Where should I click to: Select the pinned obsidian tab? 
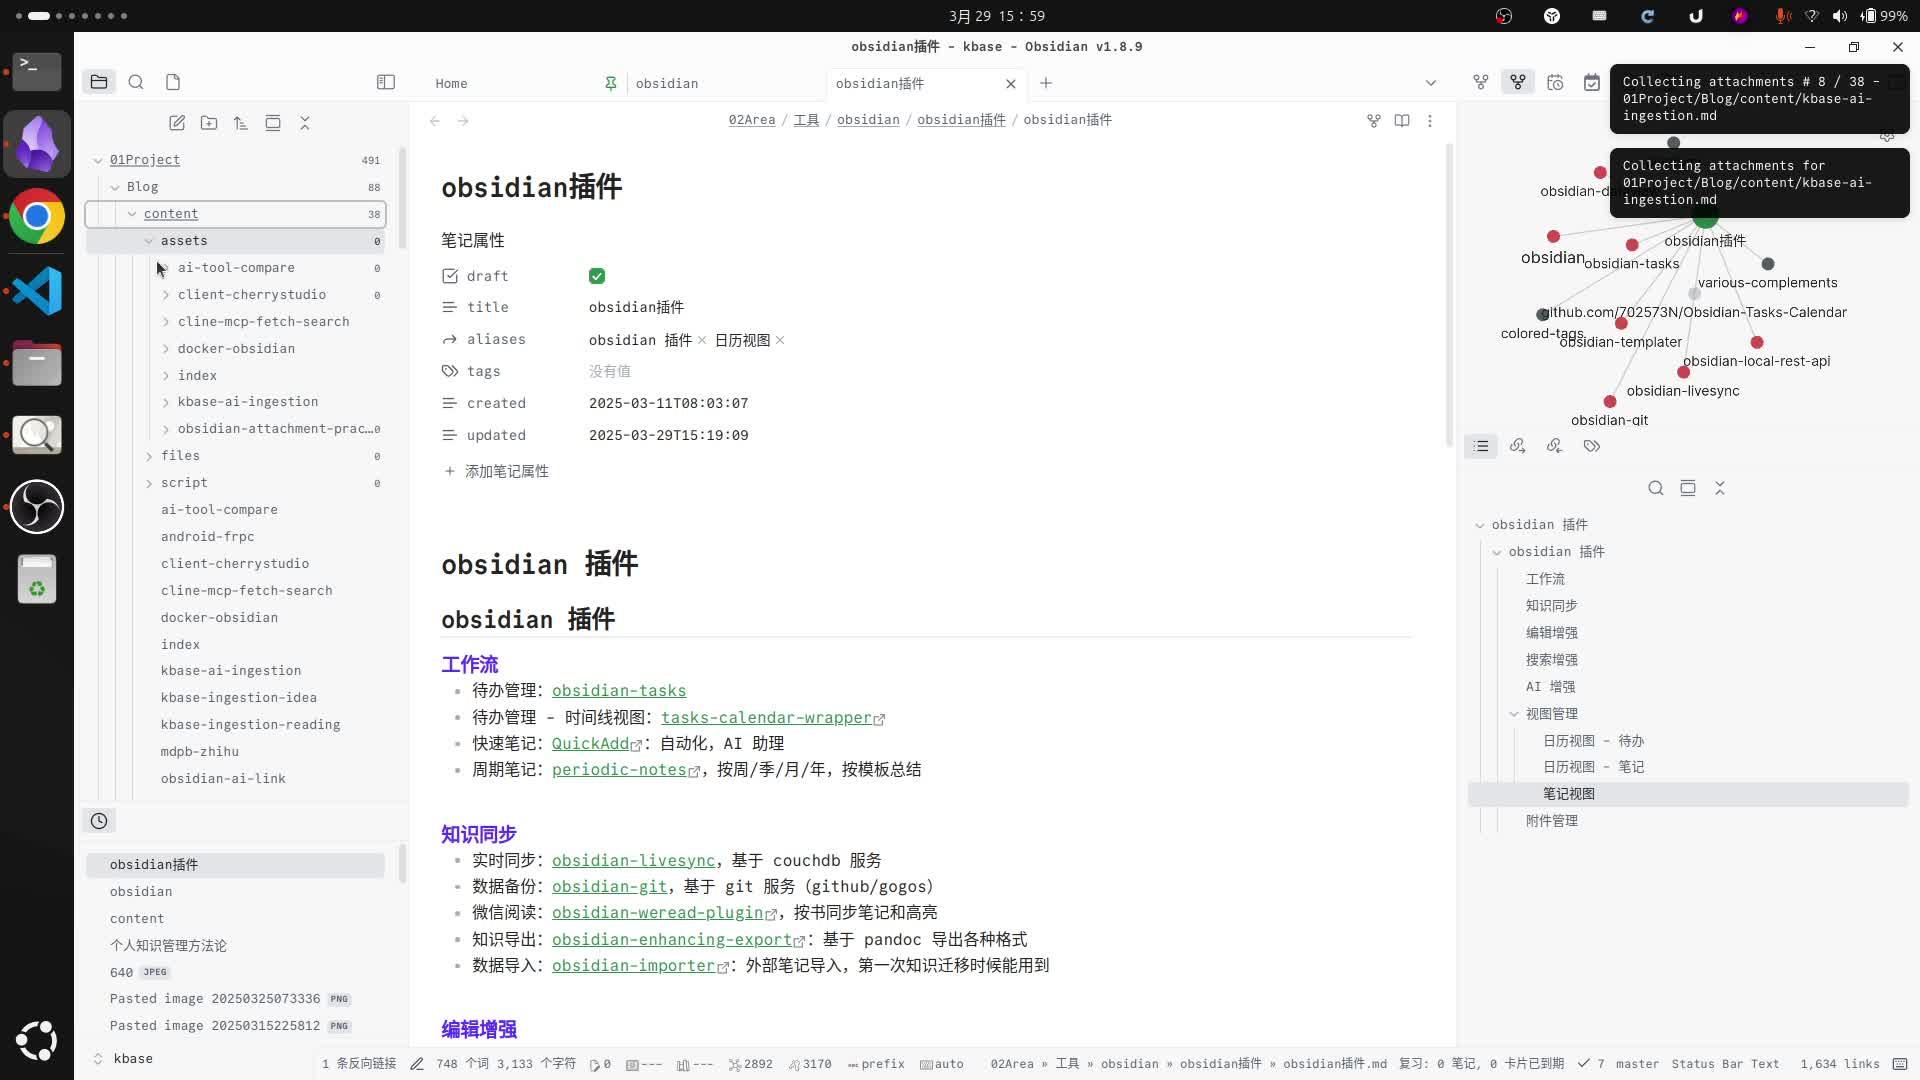click(x=668, y=83)
